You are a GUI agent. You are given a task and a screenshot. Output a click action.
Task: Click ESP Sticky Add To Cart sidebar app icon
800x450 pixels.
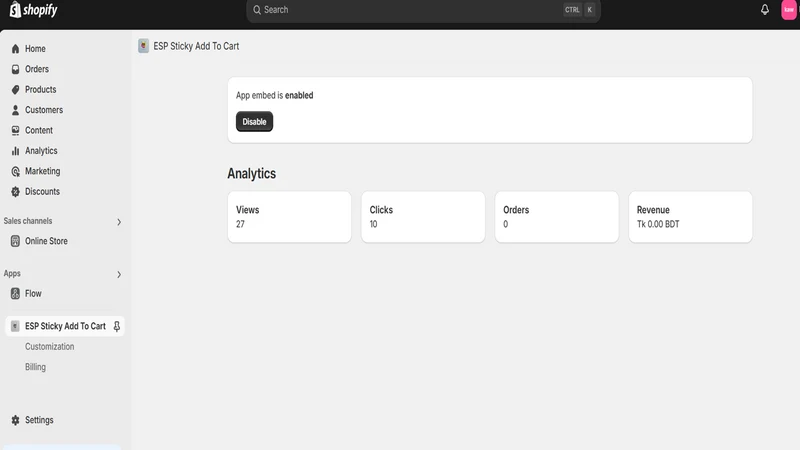[x=15, y=326]
